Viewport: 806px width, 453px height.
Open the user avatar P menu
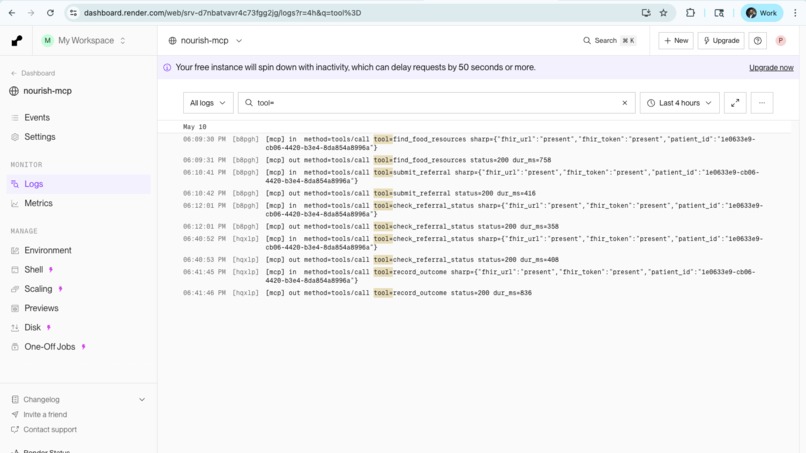tap(780, 41)
